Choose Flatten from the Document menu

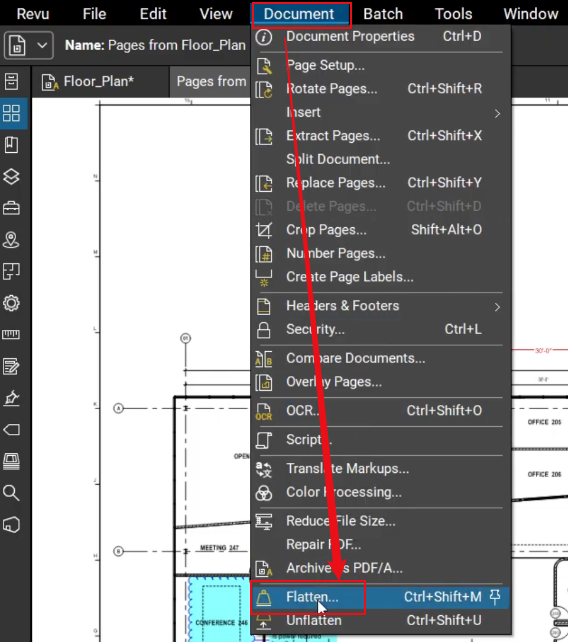[380, 597]
